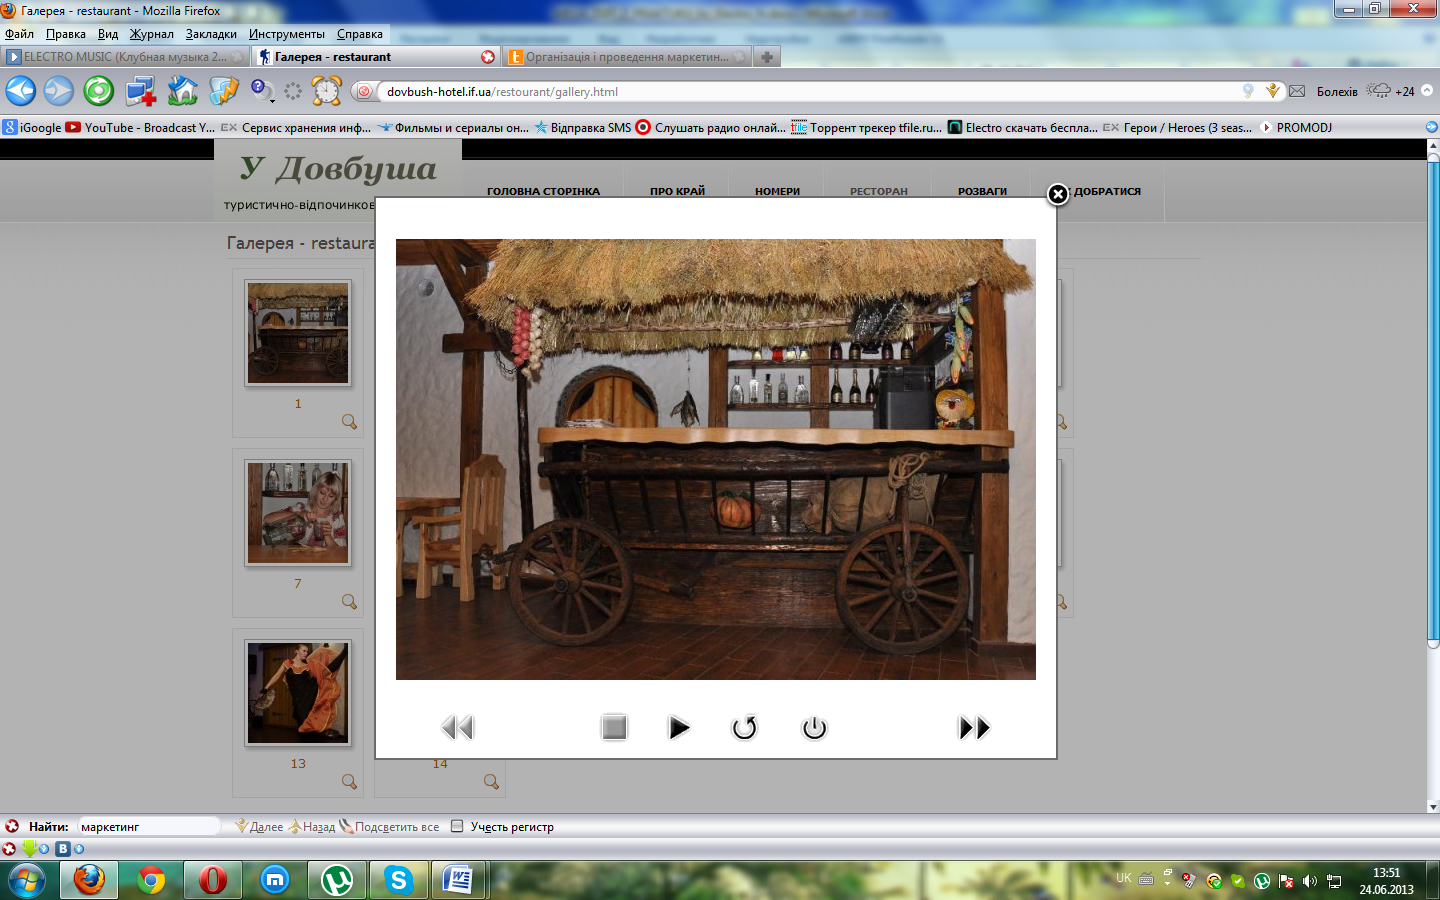1440x900 pixels.
Task: Go back with the blue back arrow
Action: click(x=21, y=91)
